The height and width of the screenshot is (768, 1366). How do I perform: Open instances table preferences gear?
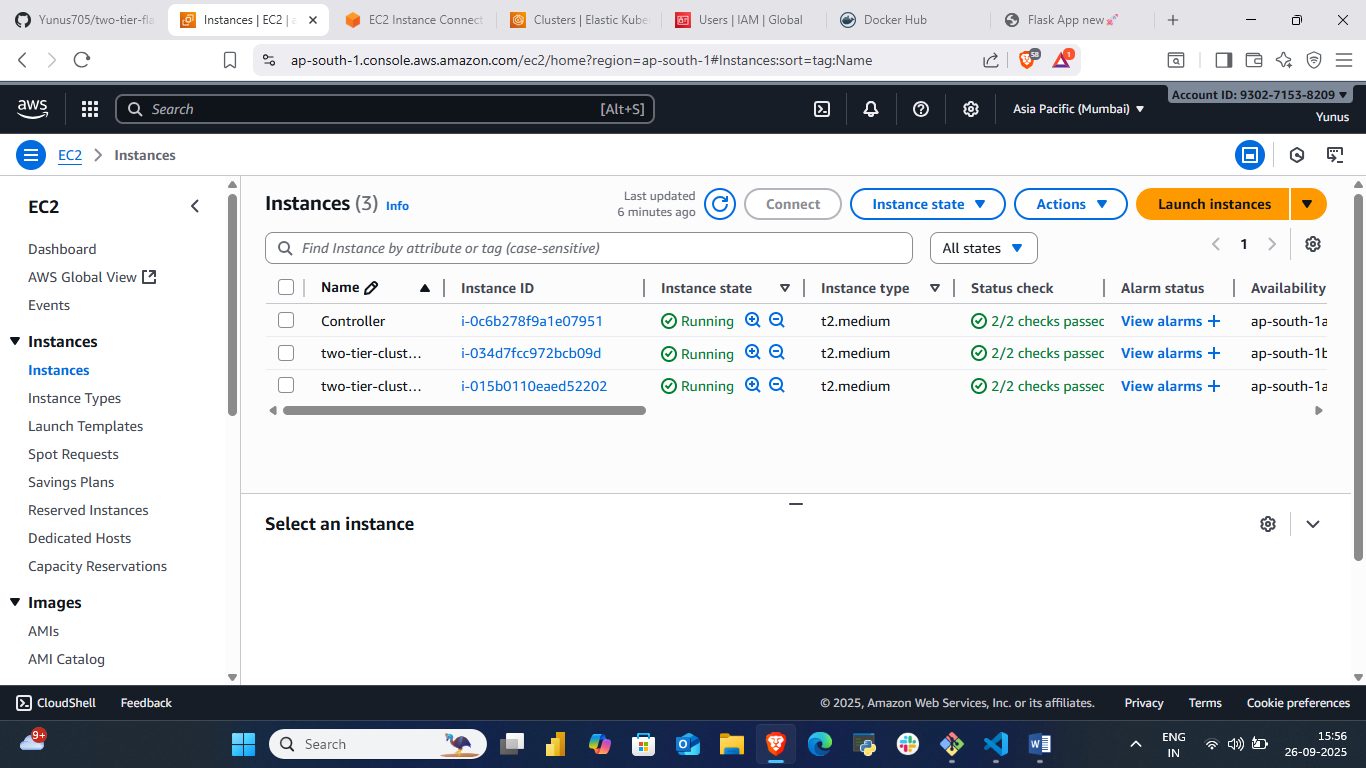click(x=1313, y=244)
